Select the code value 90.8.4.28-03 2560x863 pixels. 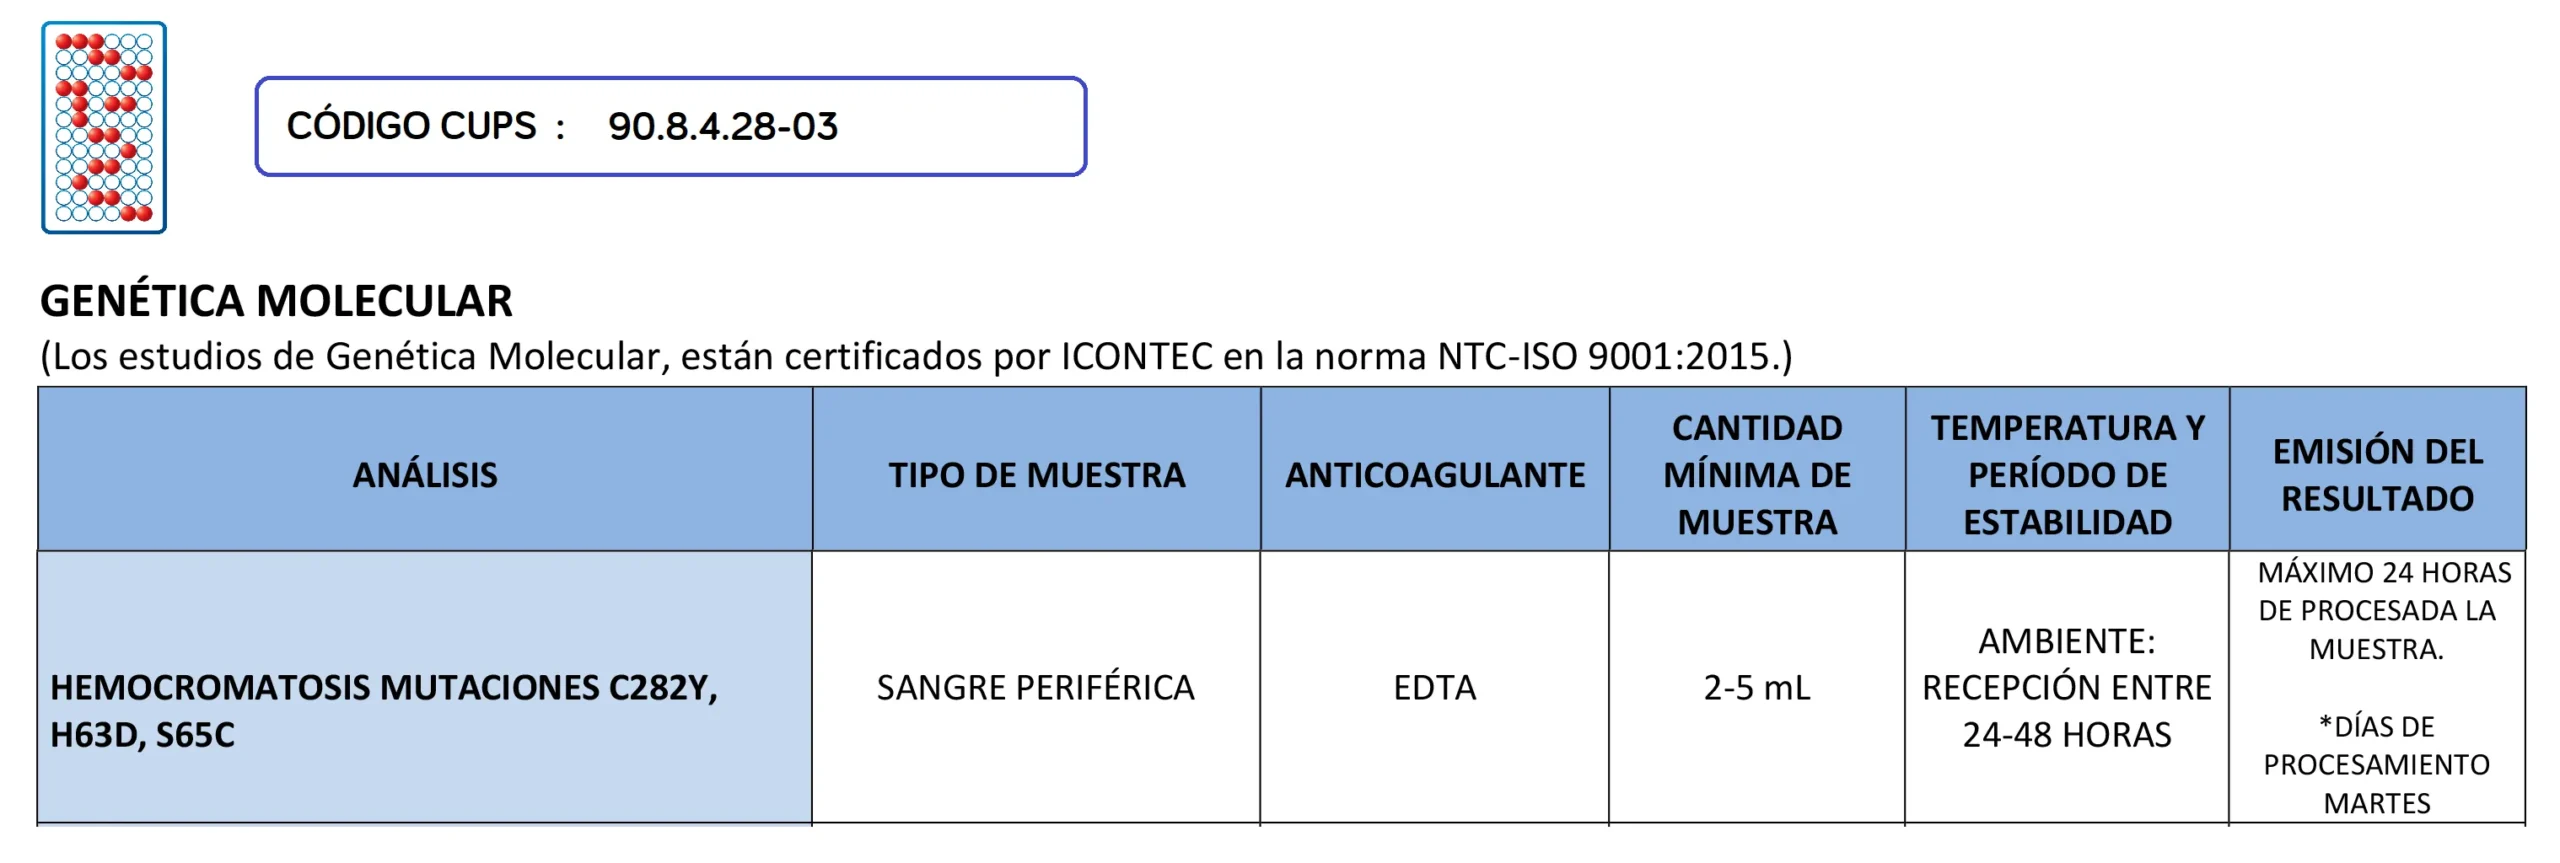coord(722,127)
